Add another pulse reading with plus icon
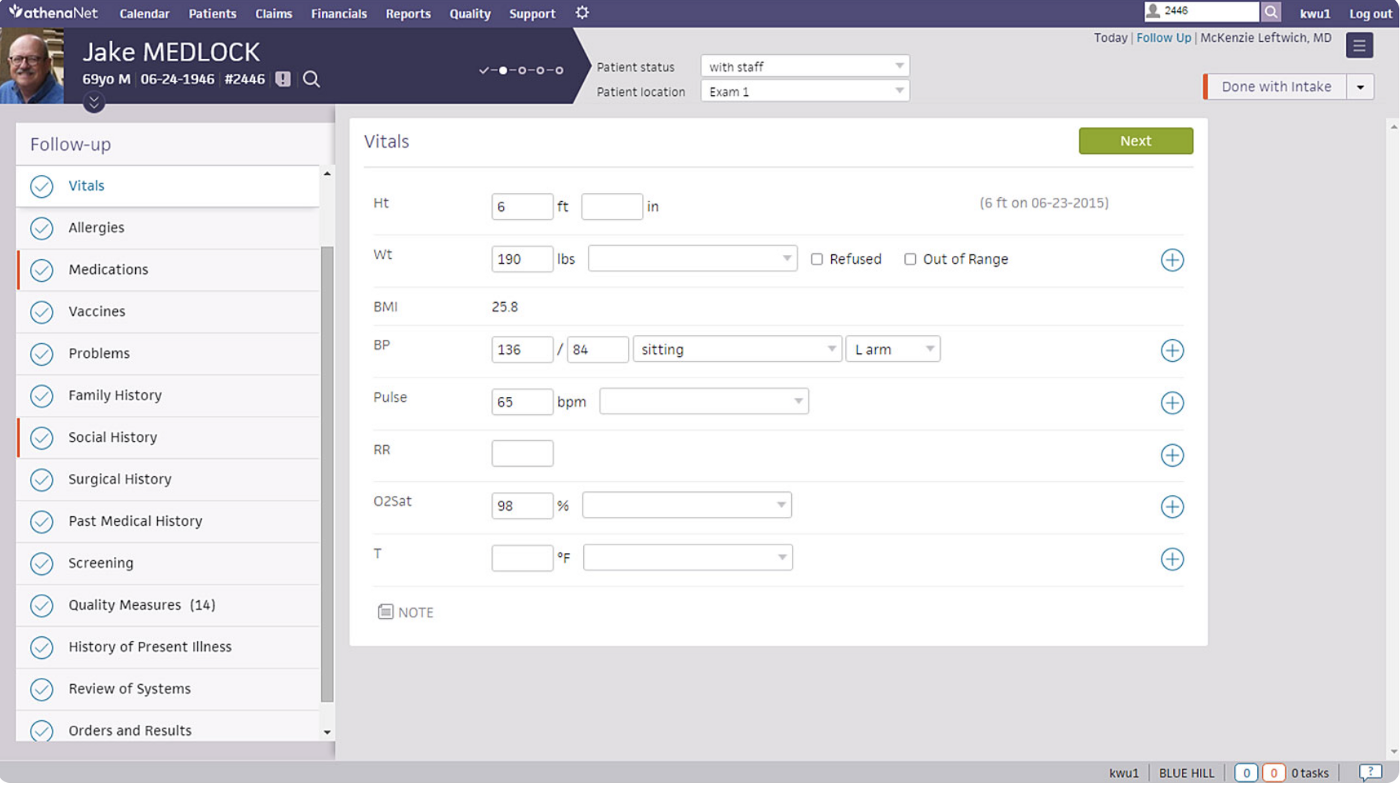1400x786 pixels. pos(1172,403)
